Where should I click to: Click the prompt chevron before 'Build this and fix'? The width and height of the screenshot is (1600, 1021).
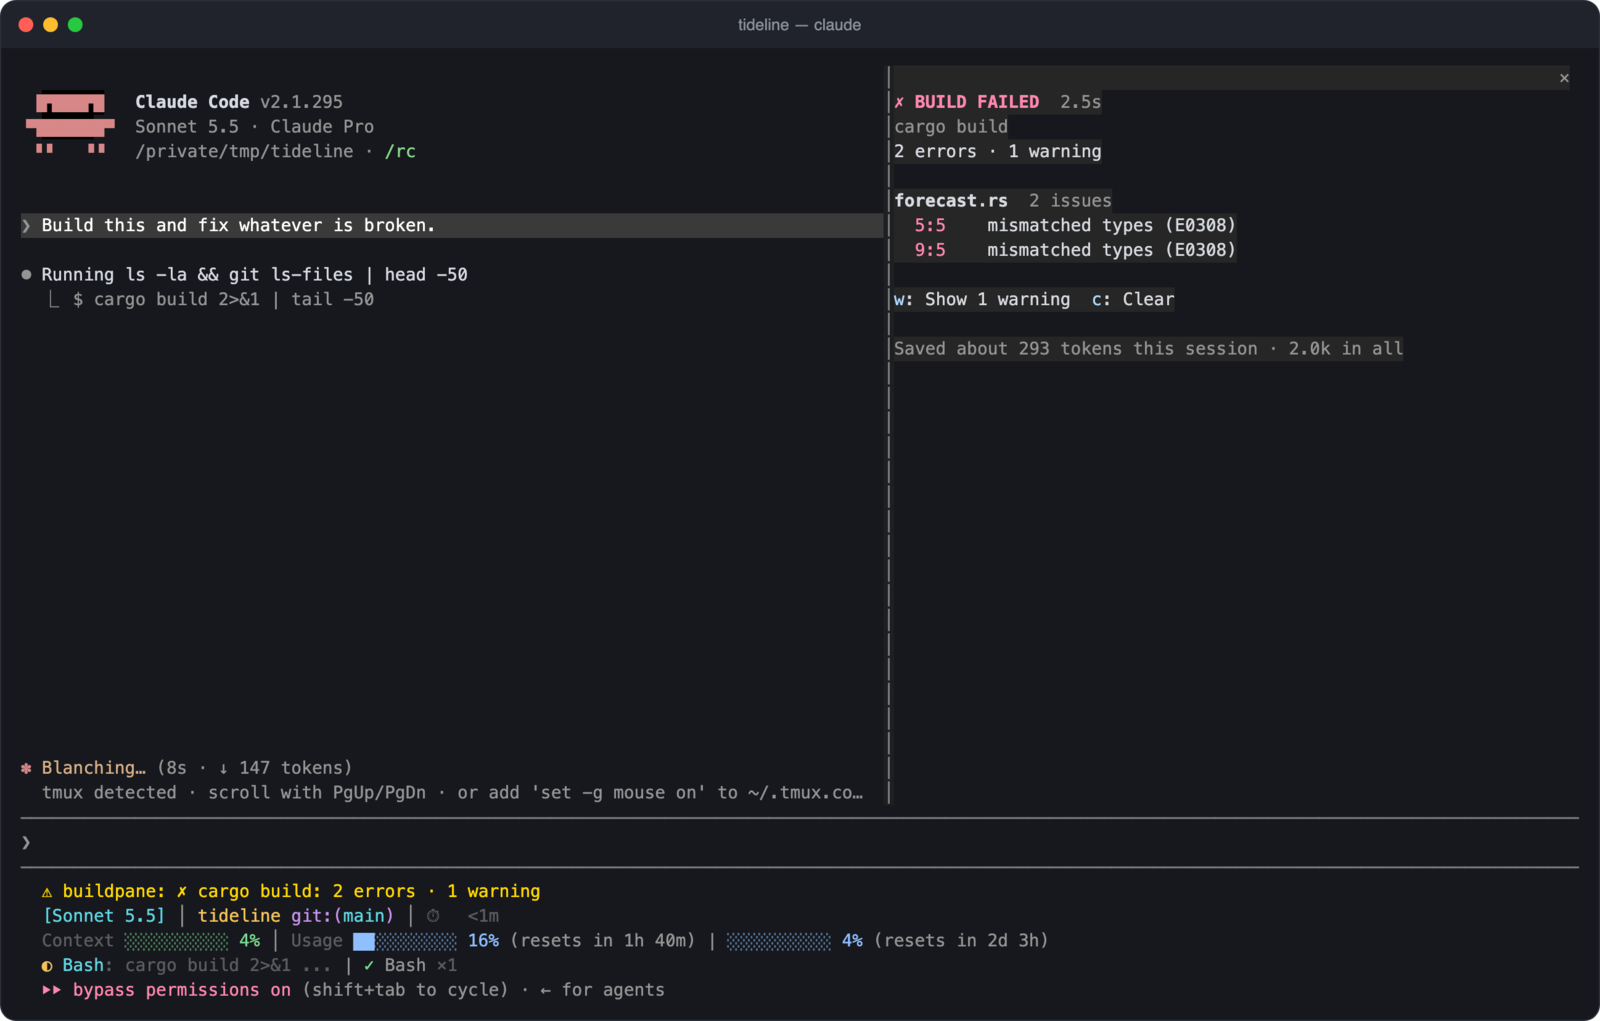(x=26, y=226)
